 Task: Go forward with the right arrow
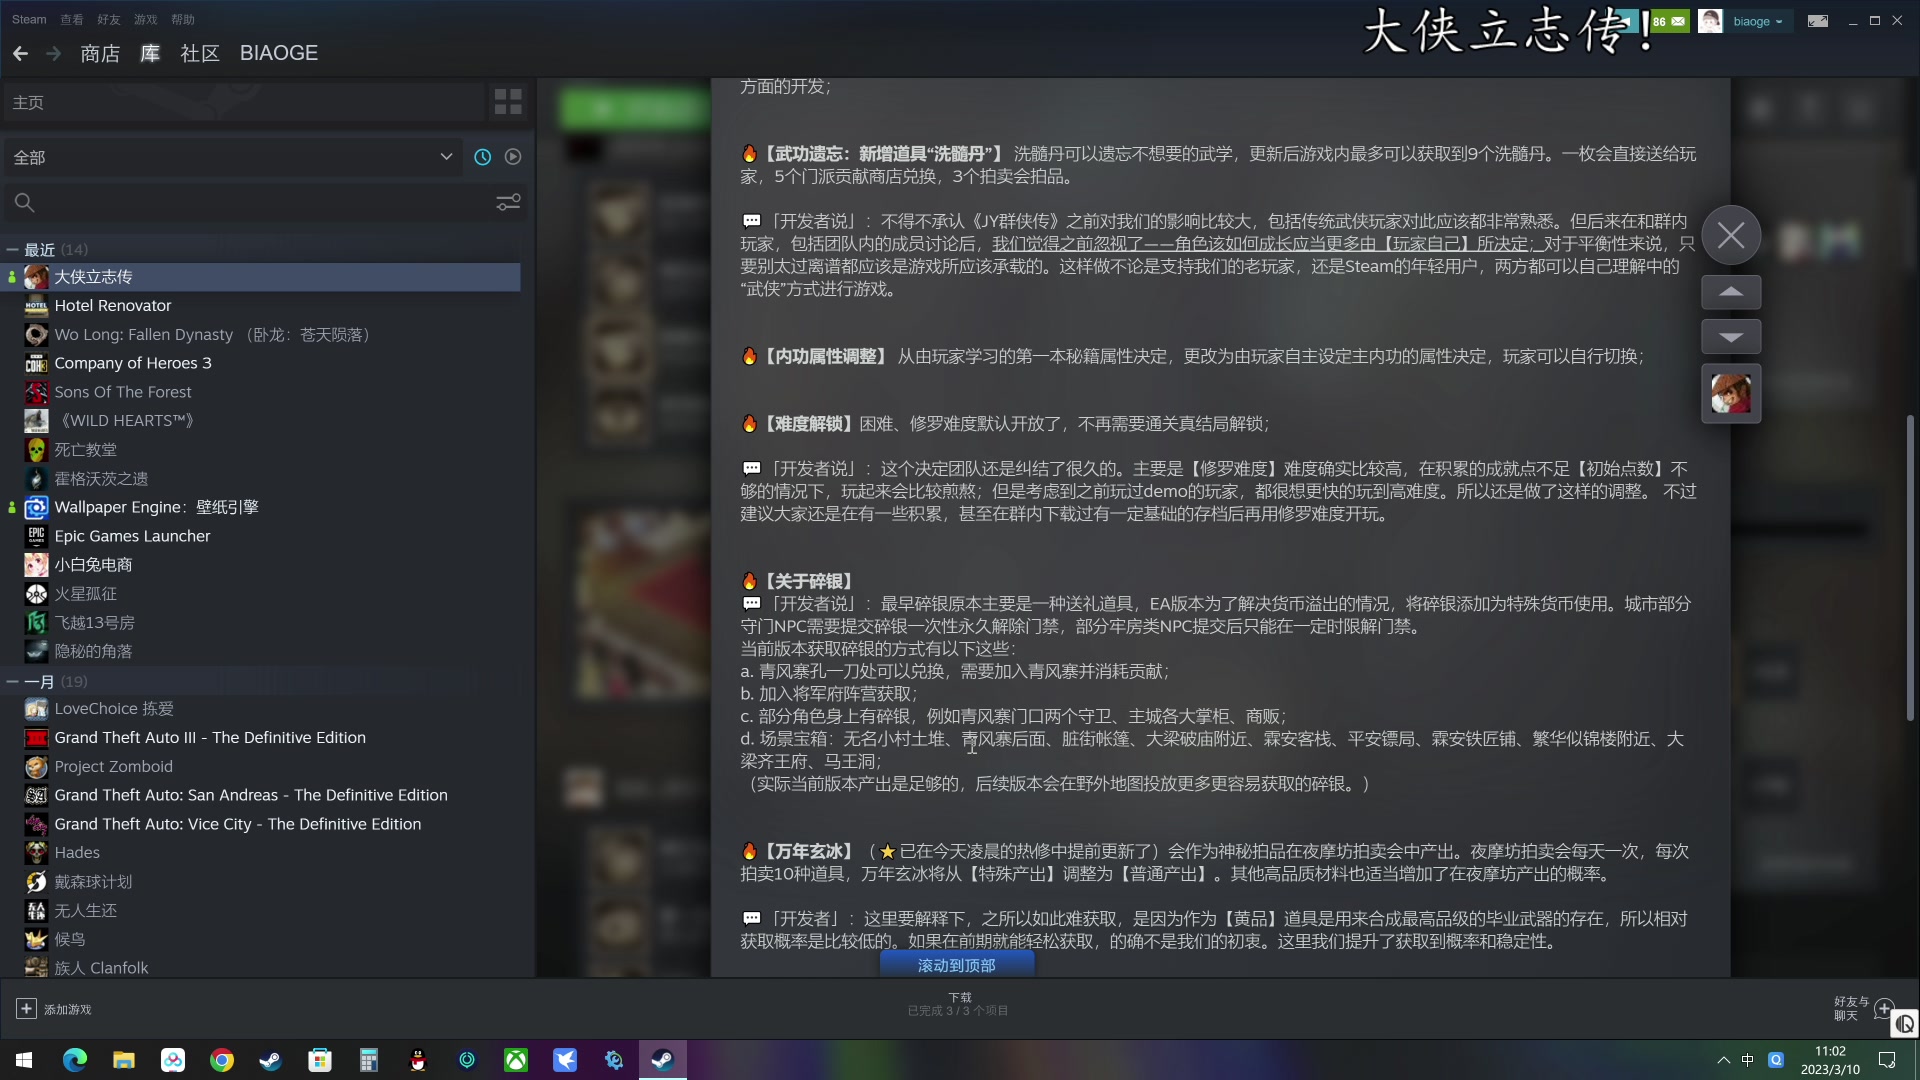pos(54,53)
